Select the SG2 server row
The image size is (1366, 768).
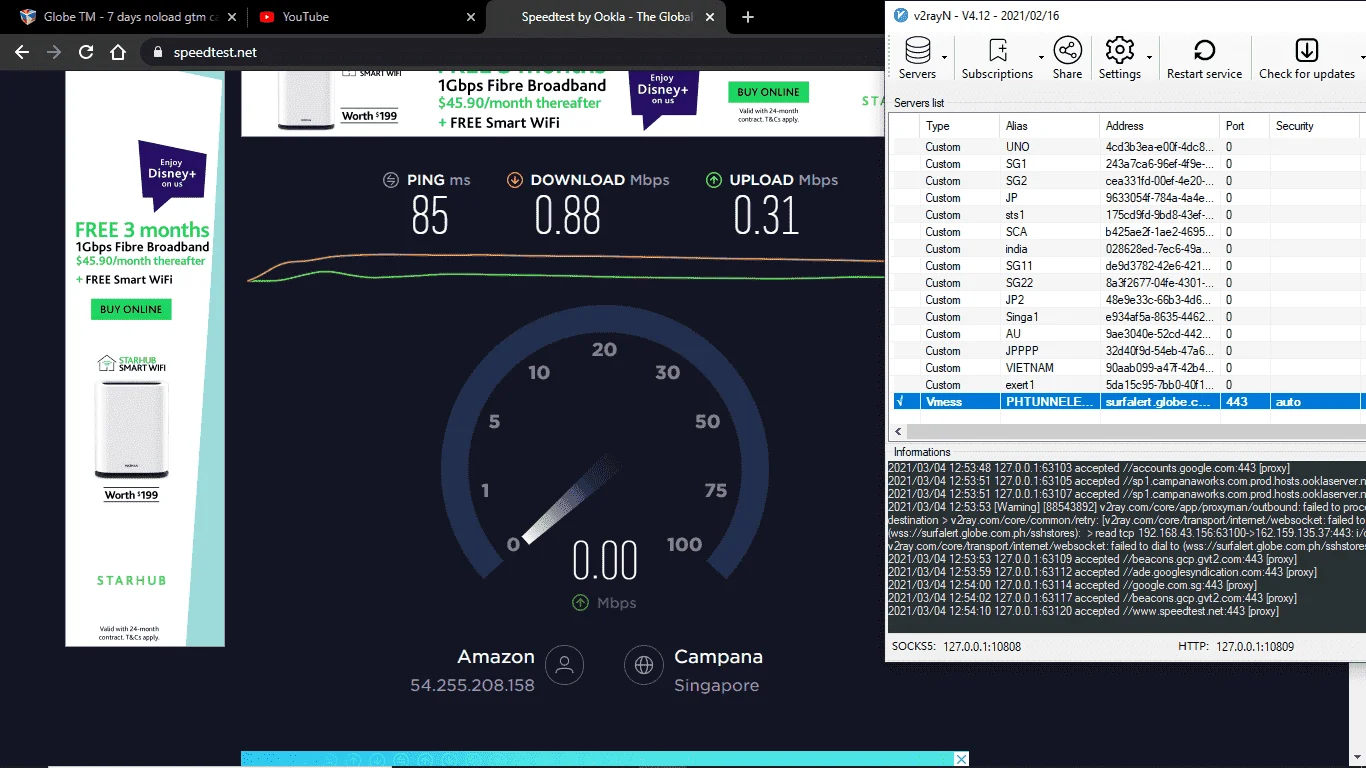[x=1125, y=181]
